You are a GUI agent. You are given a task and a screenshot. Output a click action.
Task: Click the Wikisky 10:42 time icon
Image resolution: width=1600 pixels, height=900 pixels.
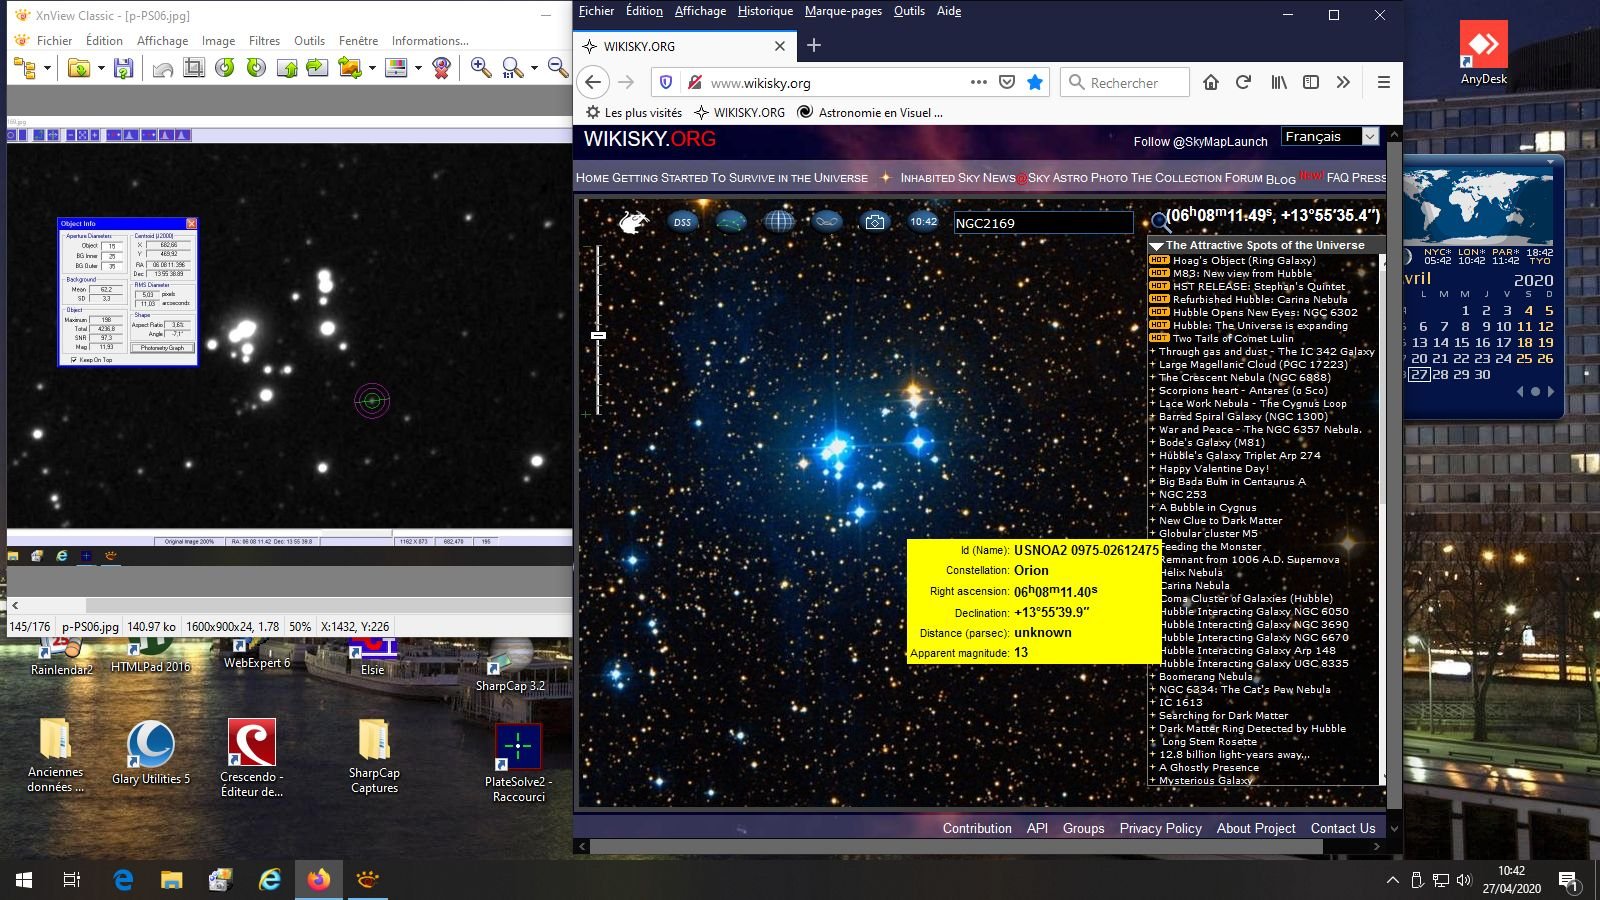click(x=923, y=222)
